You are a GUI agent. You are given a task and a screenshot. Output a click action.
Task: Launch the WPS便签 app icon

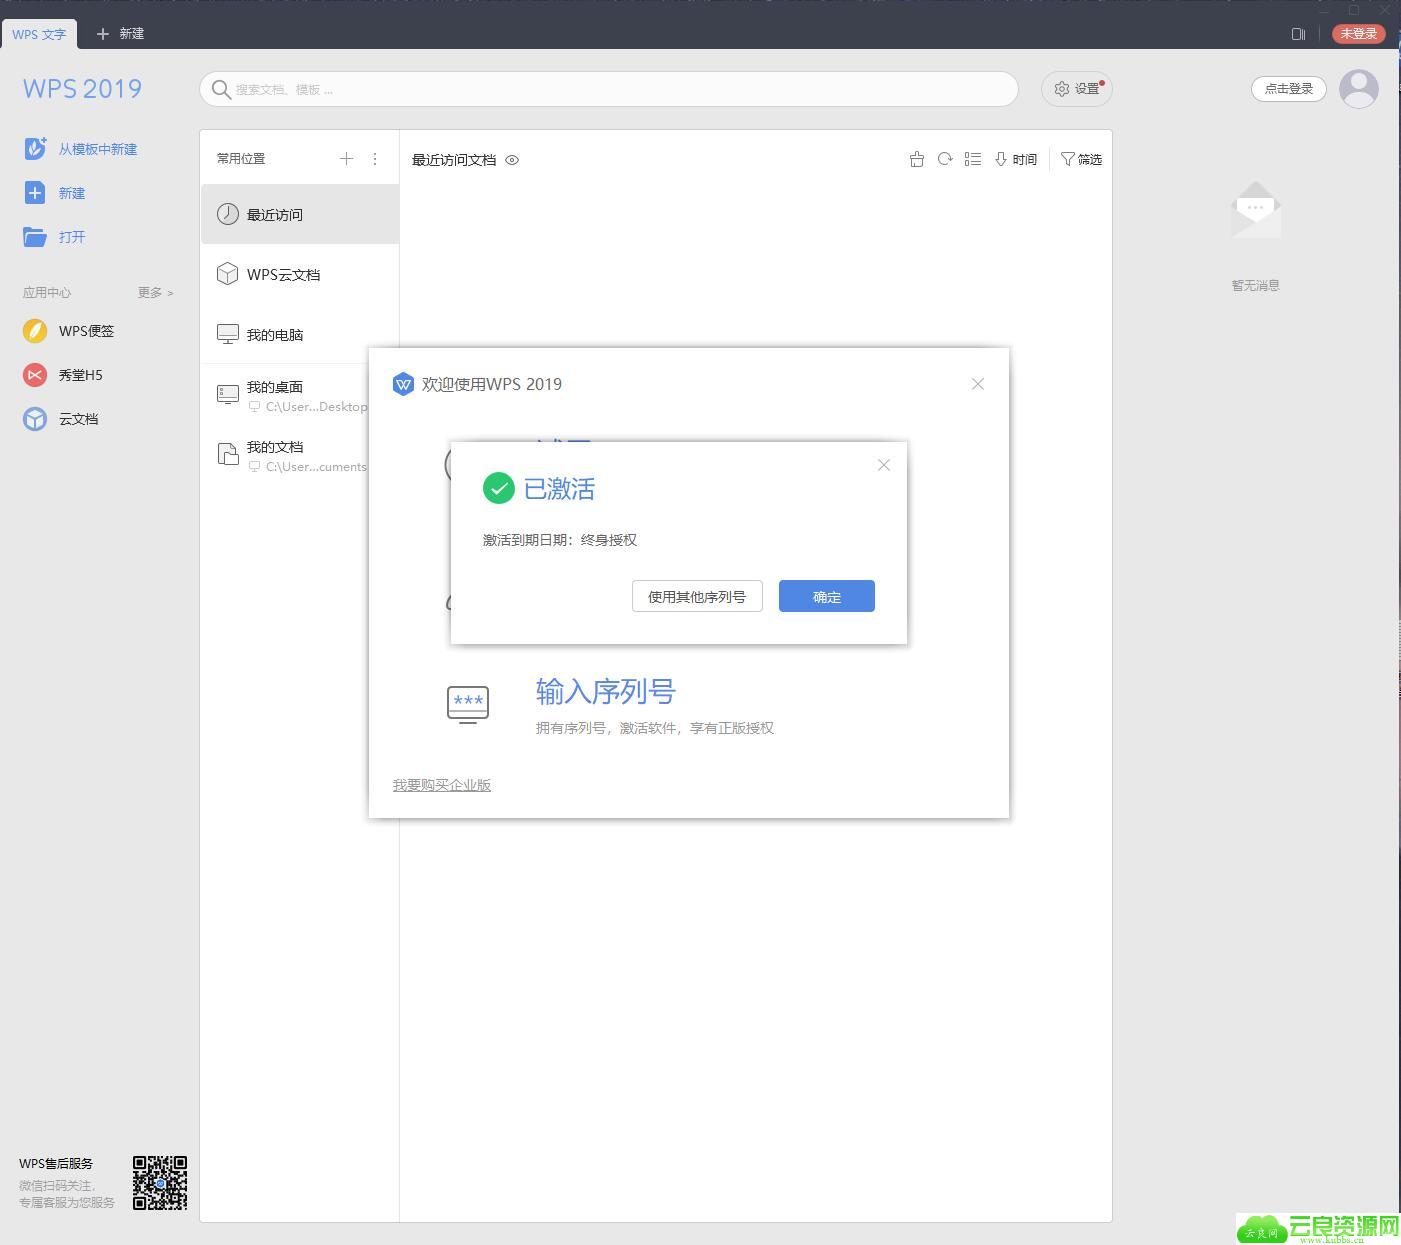pyautogui.click(x=35, y=331)
